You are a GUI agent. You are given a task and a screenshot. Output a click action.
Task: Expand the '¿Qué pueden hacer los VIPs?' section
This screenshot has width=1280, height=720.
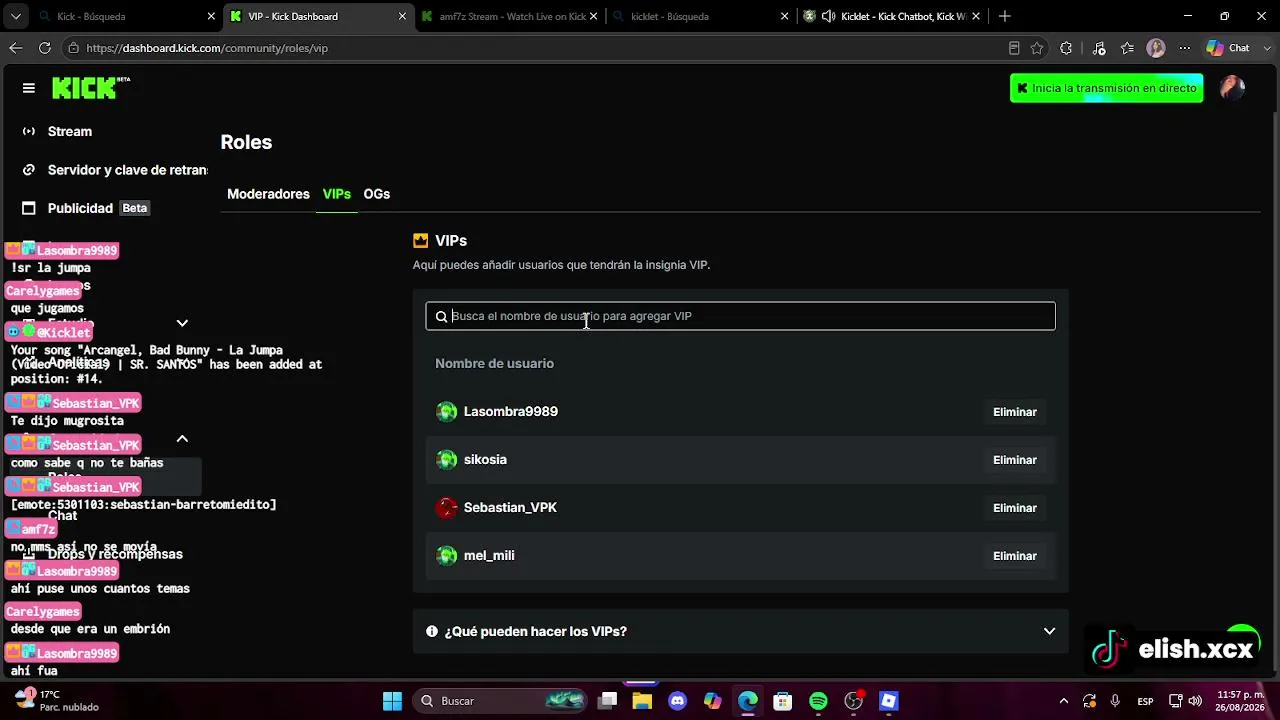tap(740, 631)
